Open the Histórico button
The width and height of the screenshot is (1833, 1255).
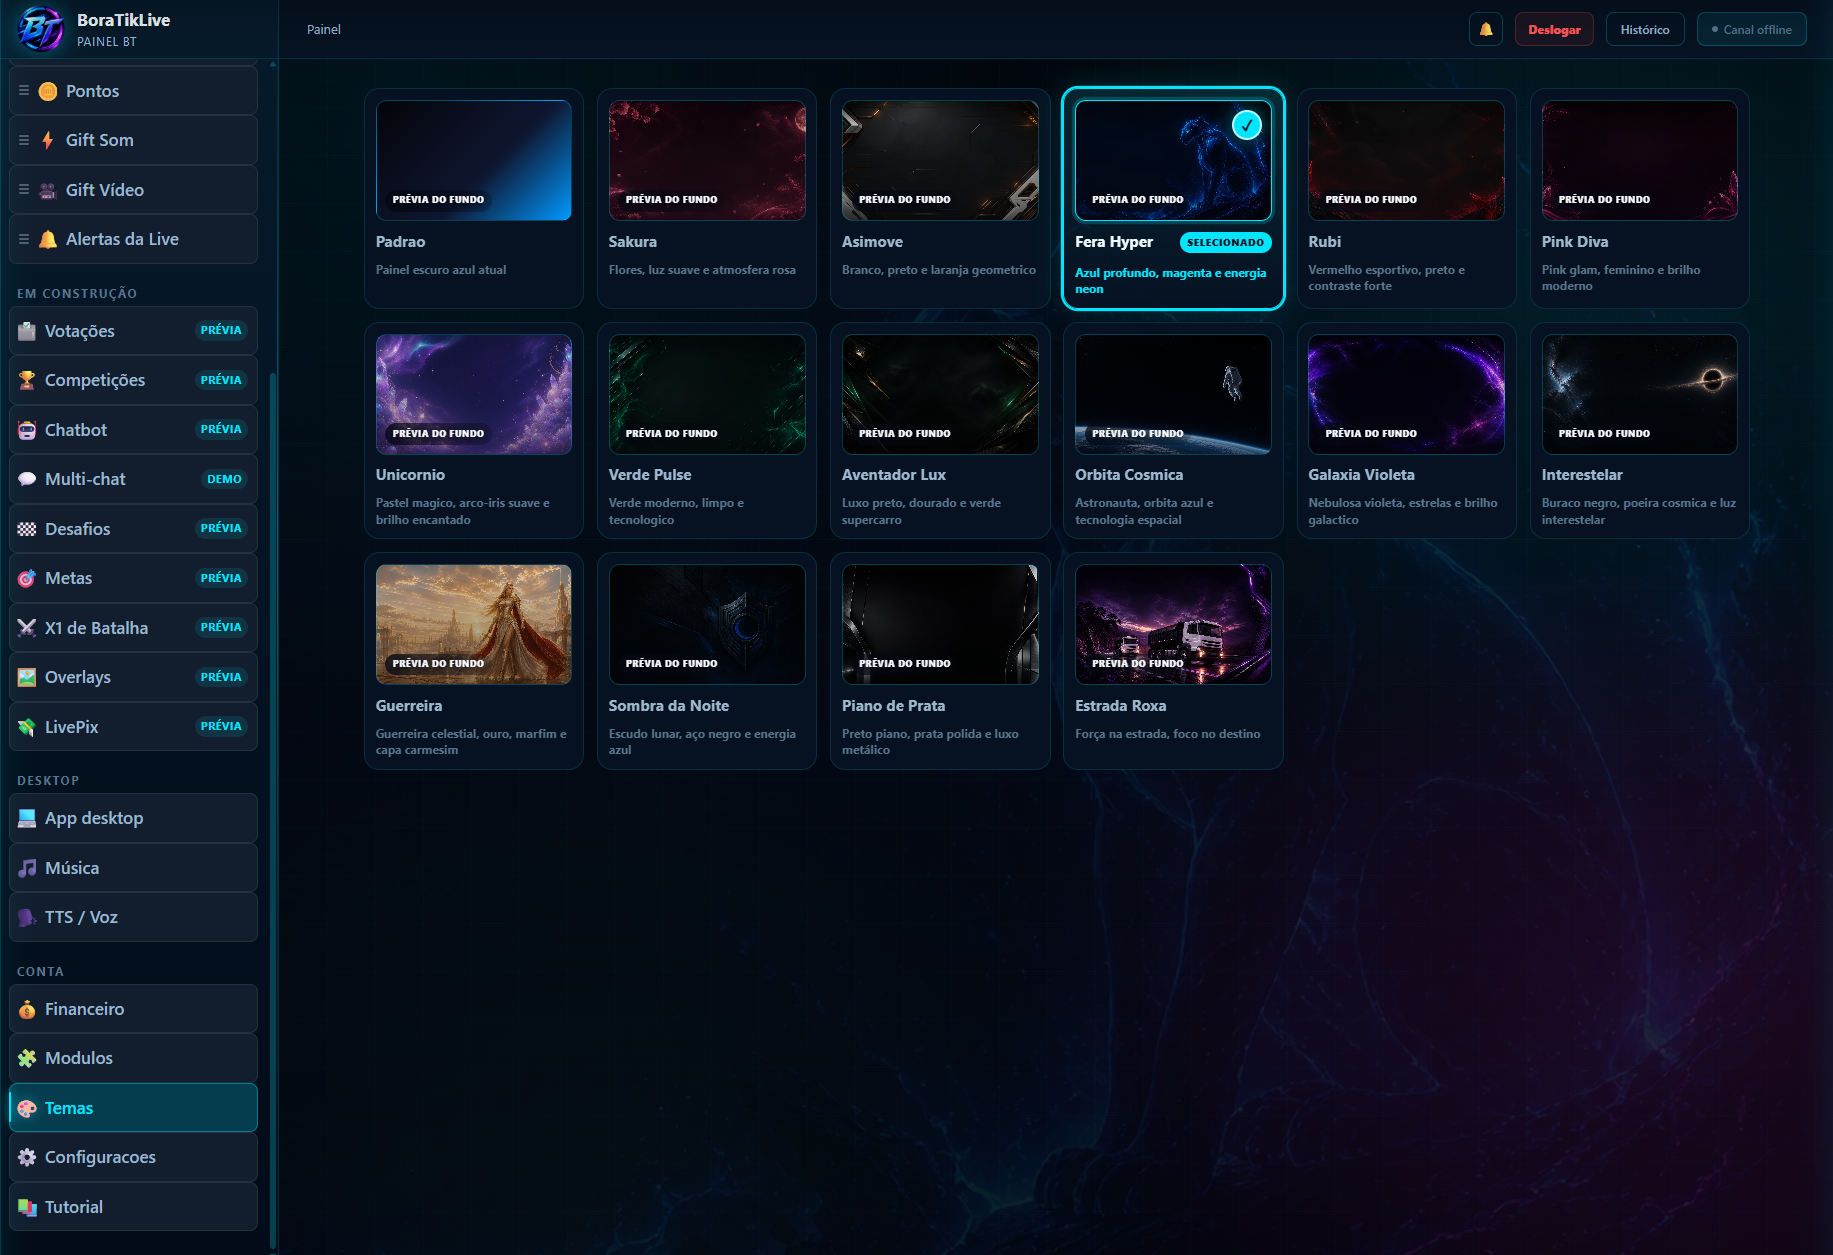tap(1645, 29)
